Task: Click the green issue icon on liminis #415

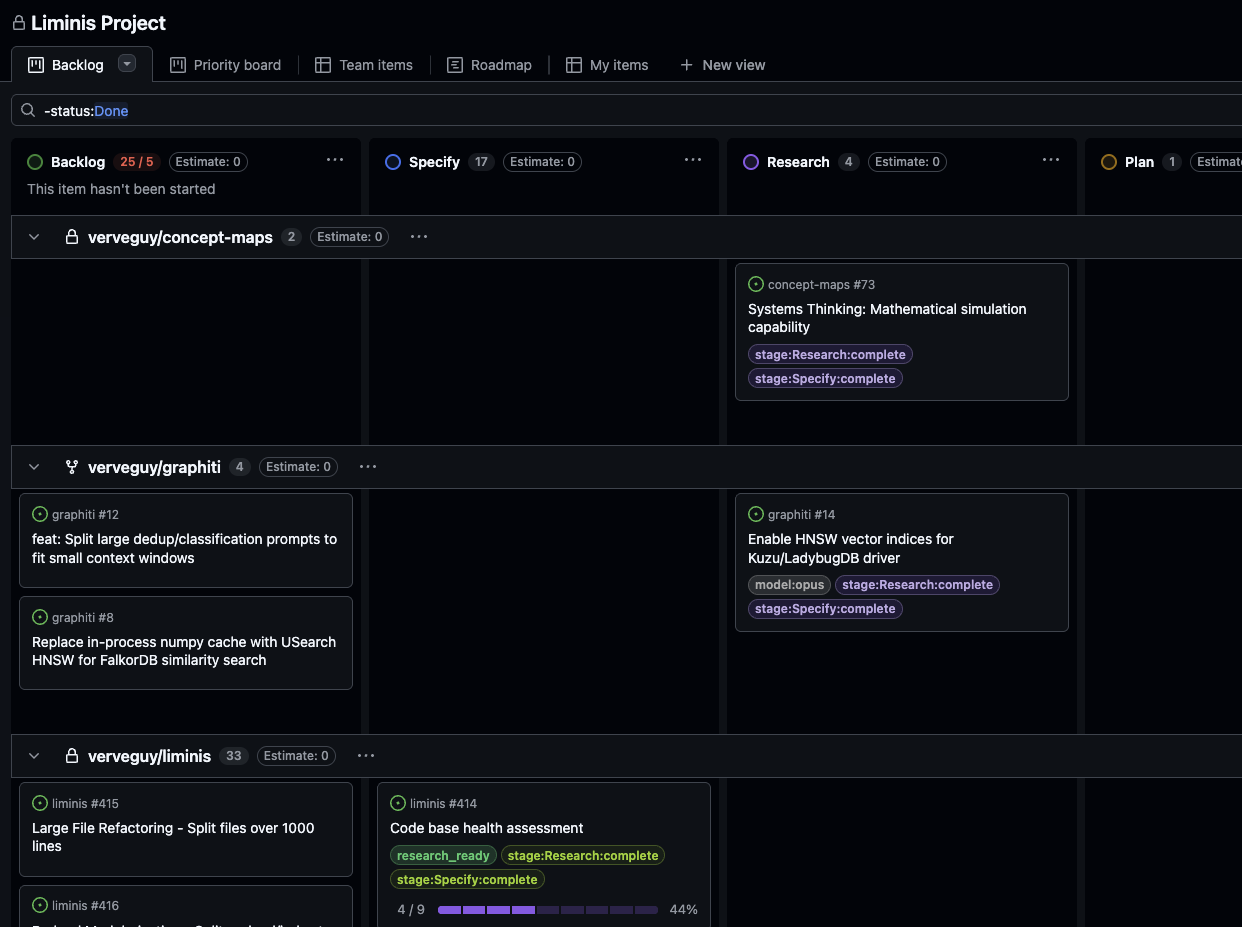Action: point(40,803)
